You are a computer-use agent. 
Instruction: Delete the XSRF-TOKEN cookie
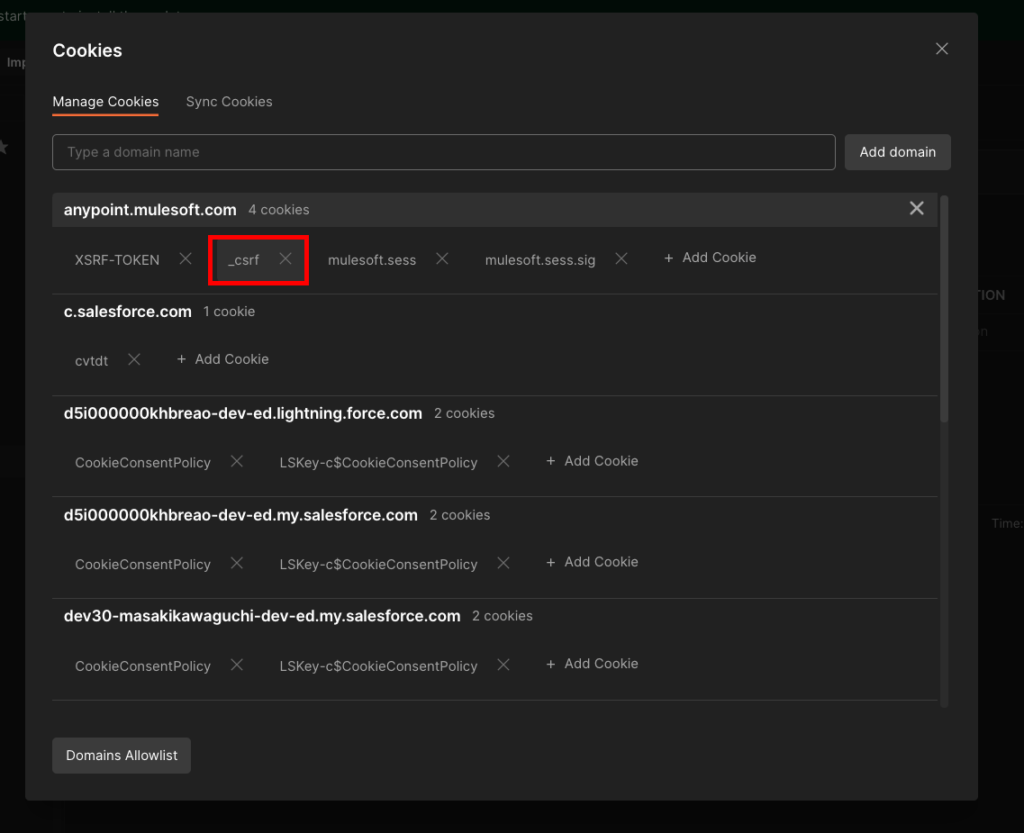pyautogui.click(x=185, y=259)
